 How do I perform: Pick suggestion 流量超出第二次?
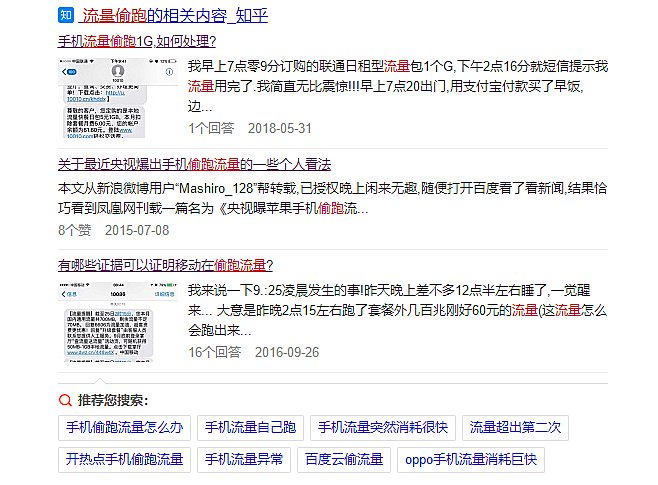pyautogui.click(x=515, y=428)
